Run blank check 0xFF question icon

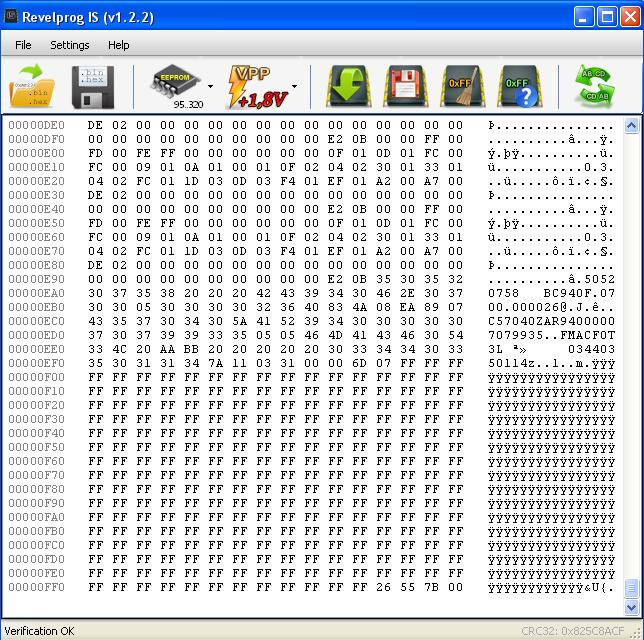tap(520, 86)
